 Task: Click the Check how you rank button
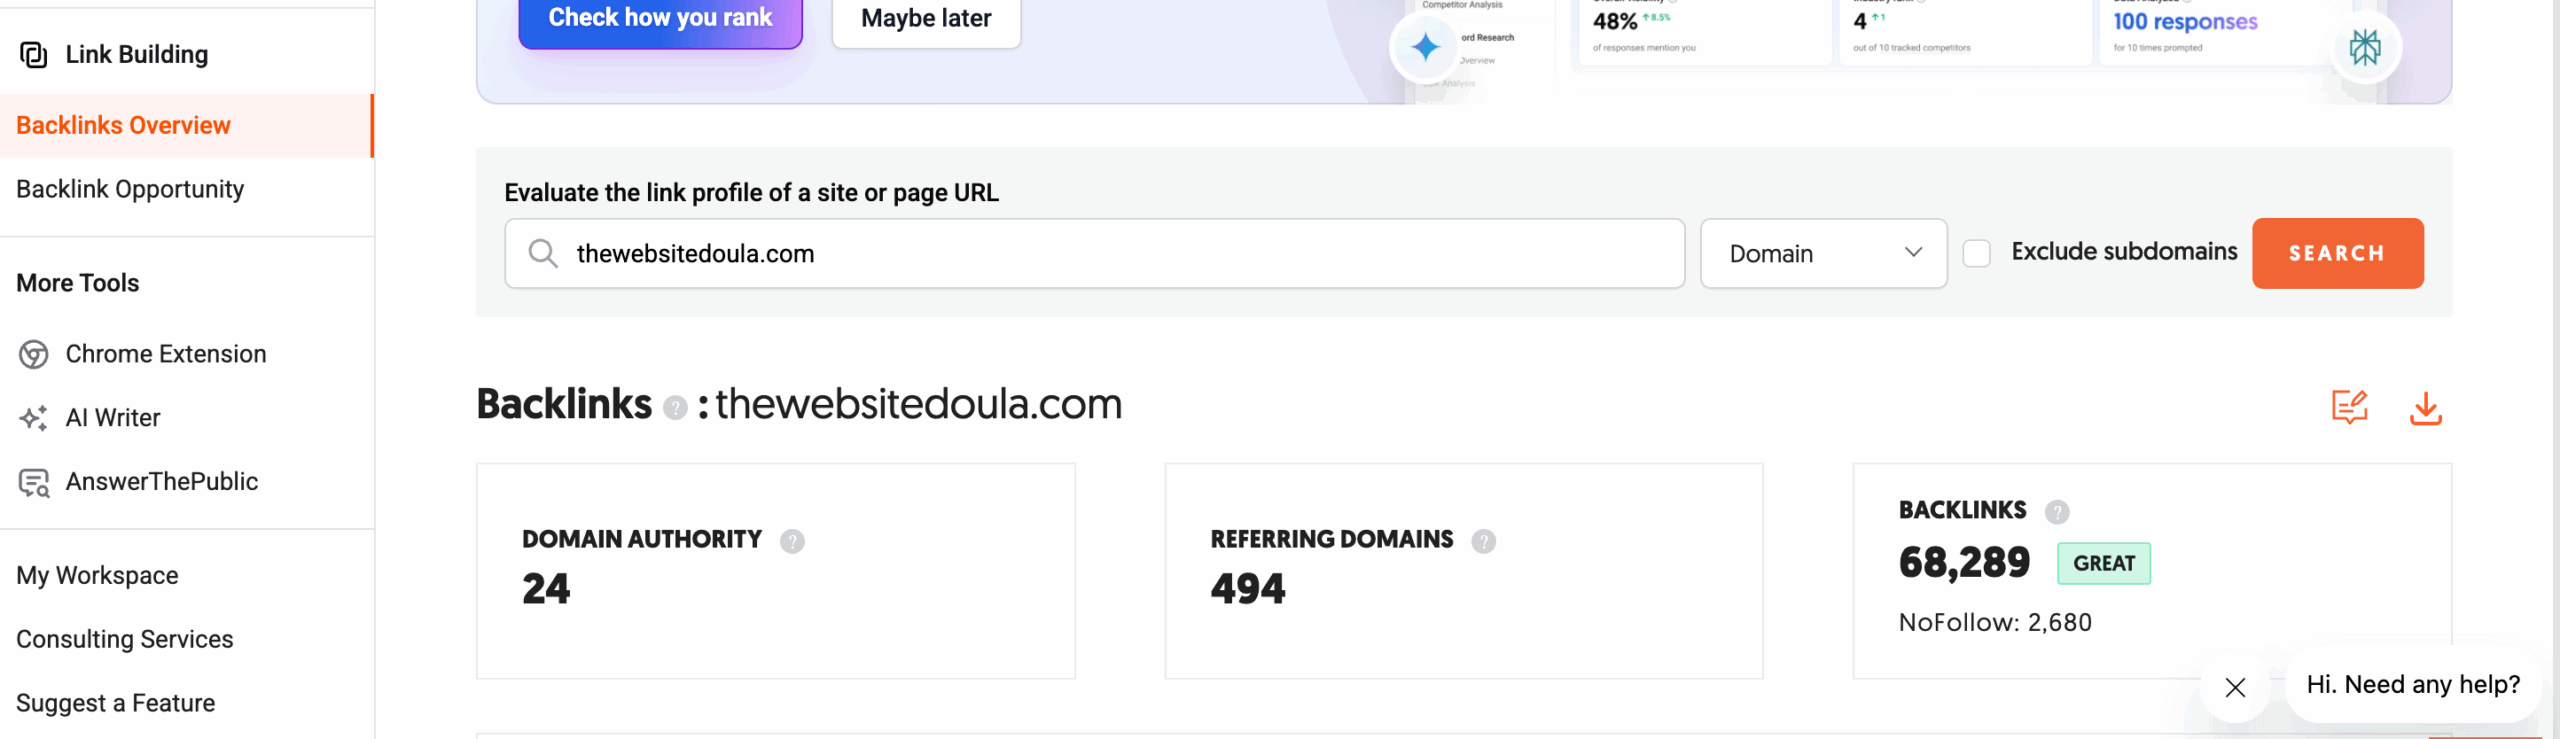(x=660, y=19)
